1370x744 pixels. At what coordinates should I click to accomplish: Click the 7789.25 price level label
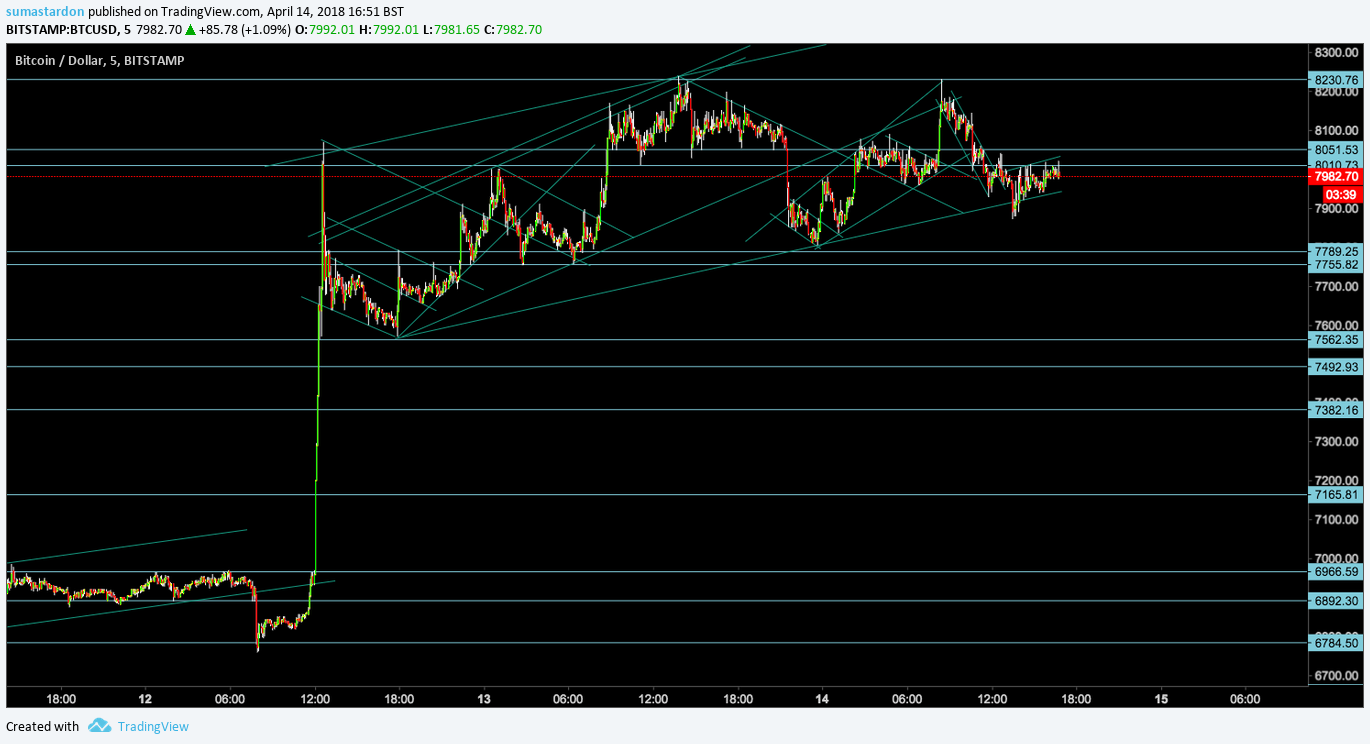point(1336,251)
